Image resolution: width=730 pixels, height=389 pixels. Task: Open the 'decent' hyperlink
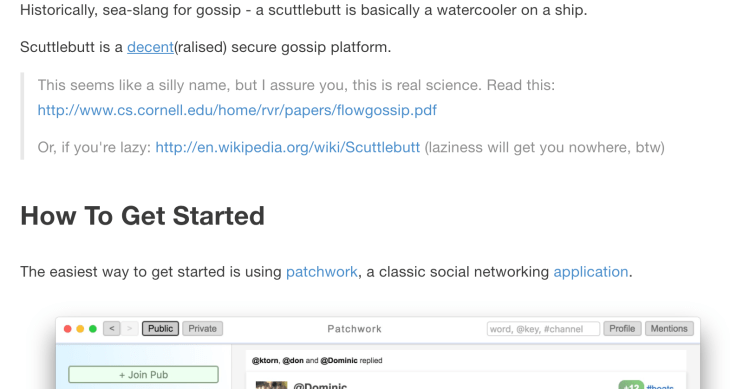(x=150, y=47)
